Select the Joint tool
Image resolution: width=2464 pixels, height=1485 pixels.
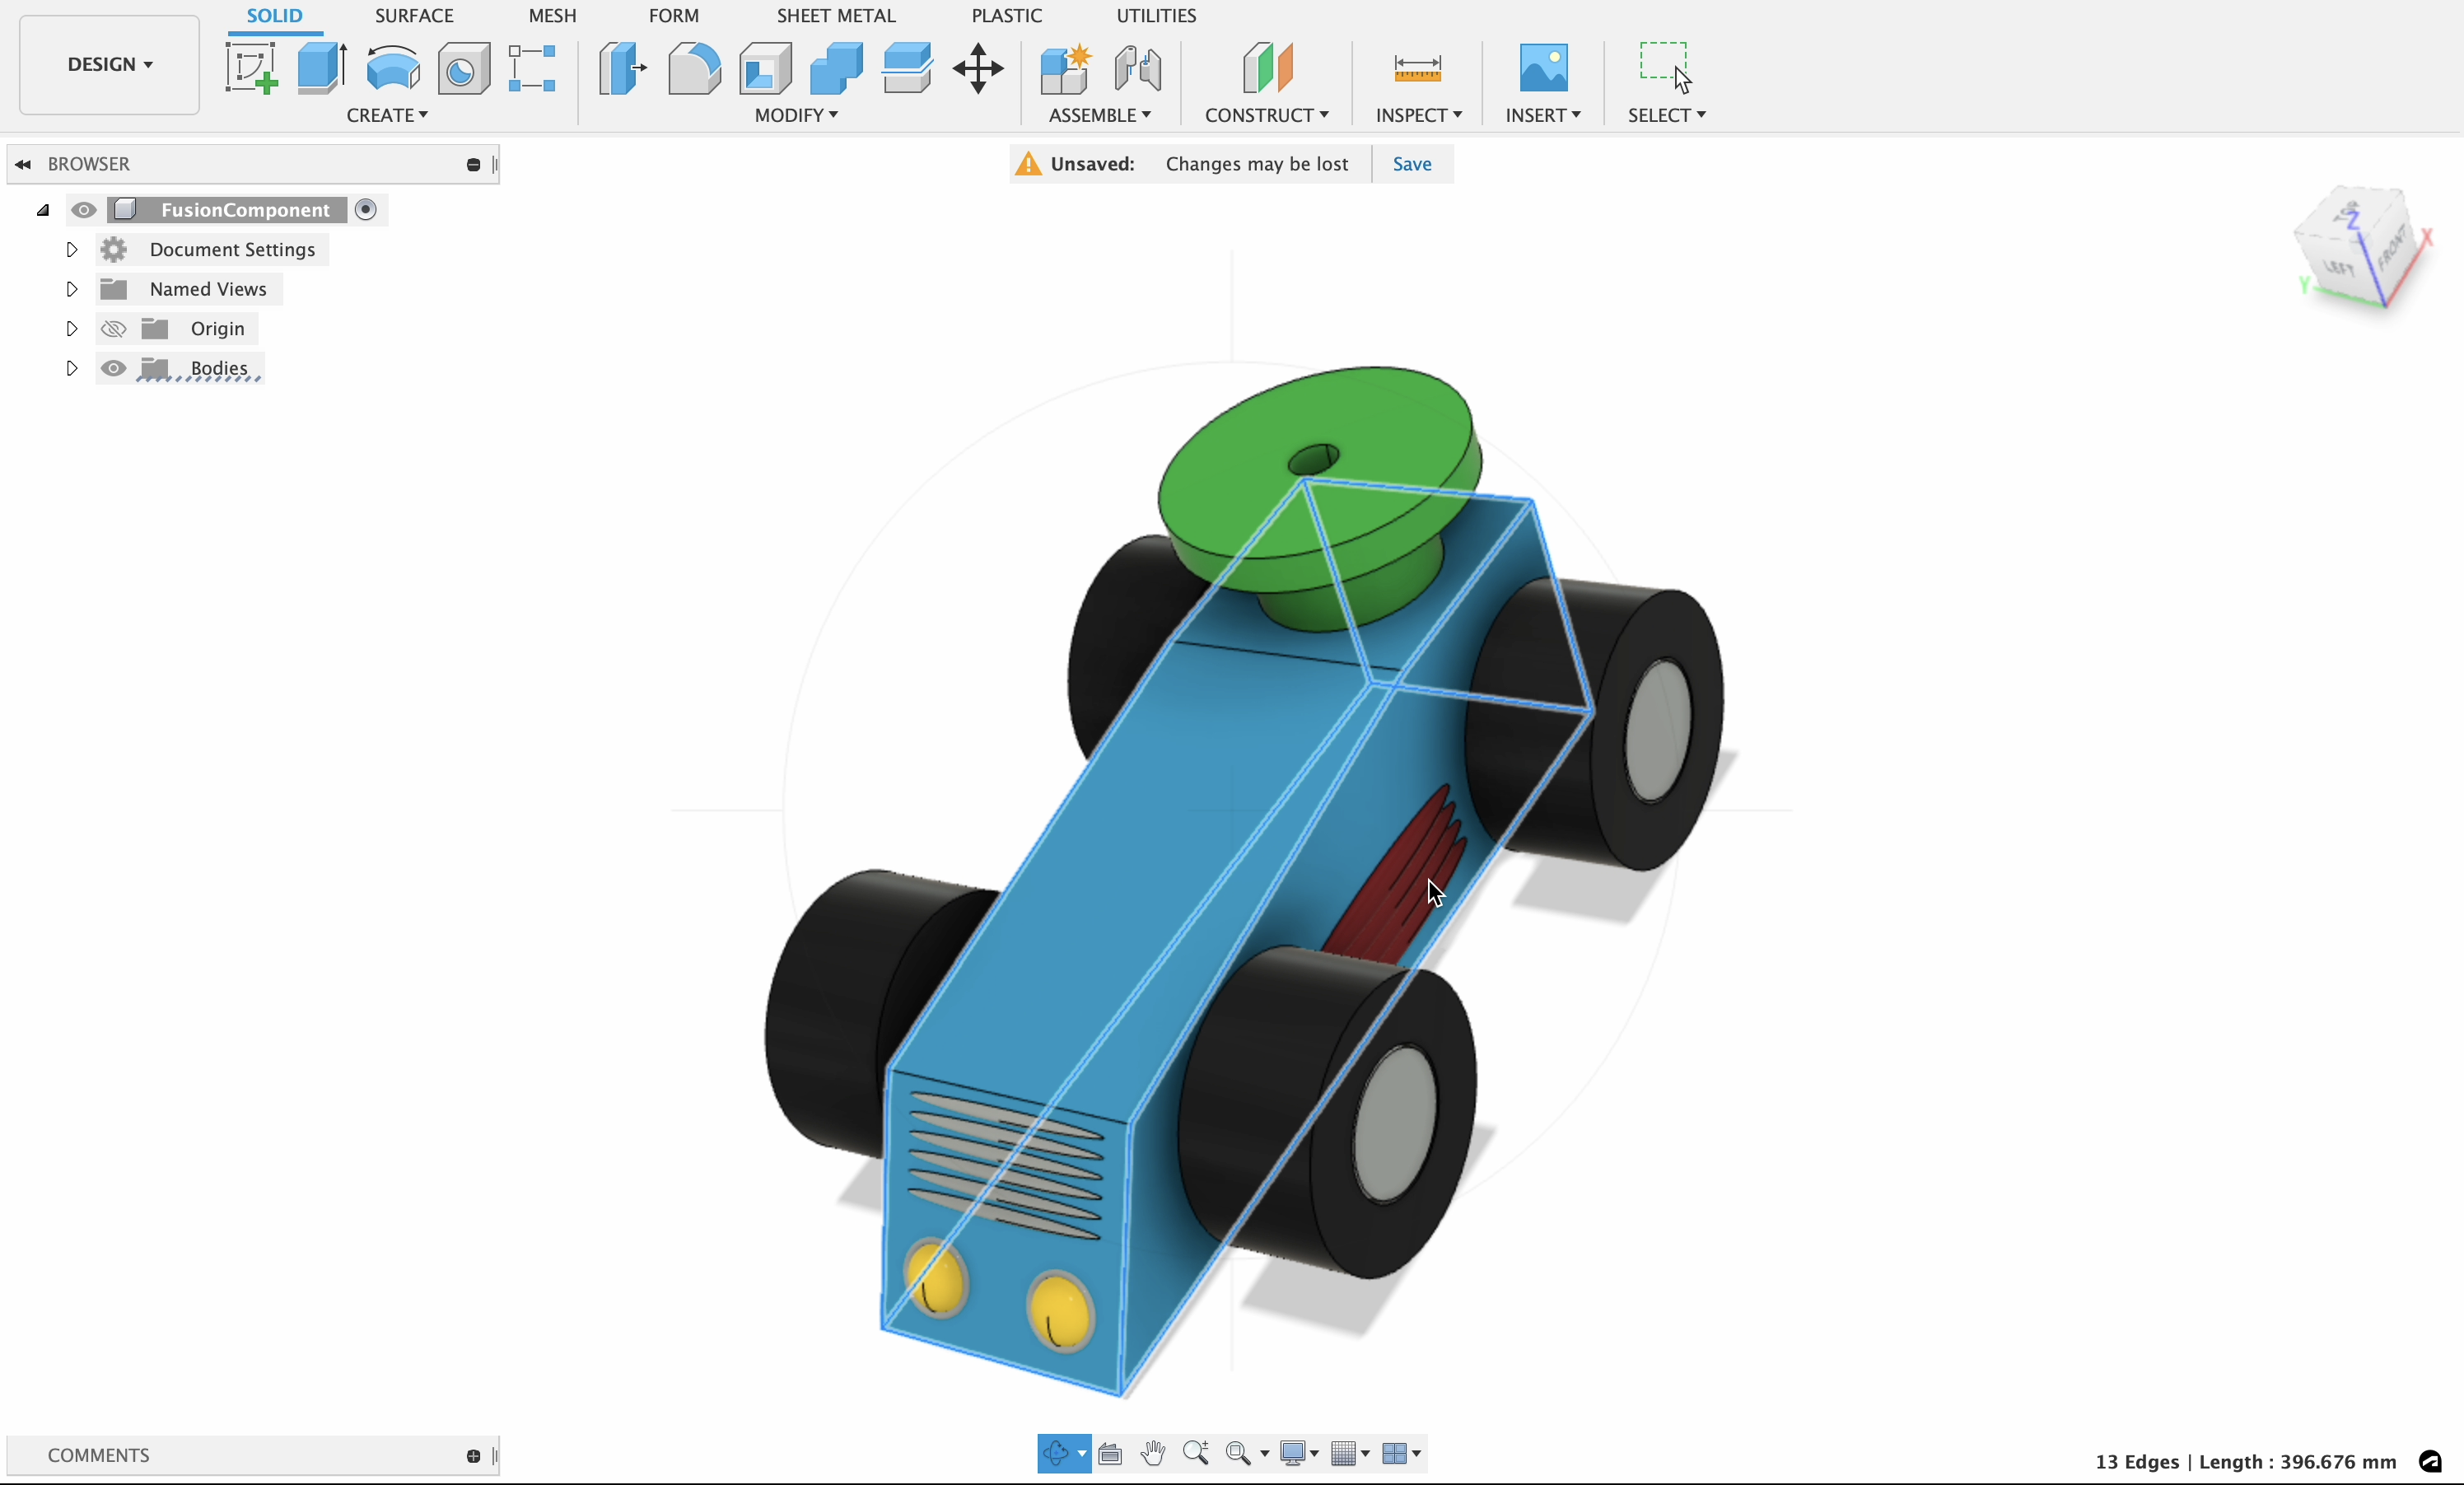(1138, 68)
